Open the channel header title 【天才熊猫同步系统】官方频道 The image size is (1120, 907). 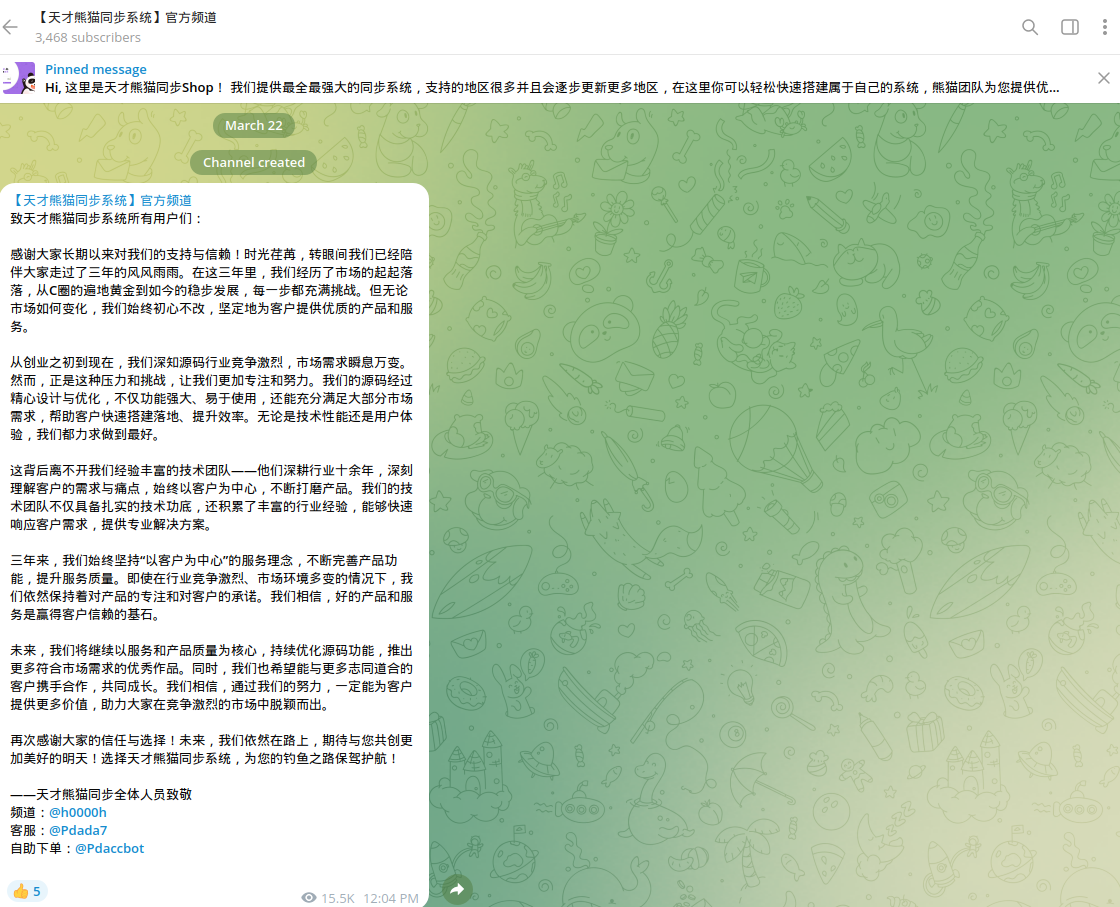click(126, 17)
